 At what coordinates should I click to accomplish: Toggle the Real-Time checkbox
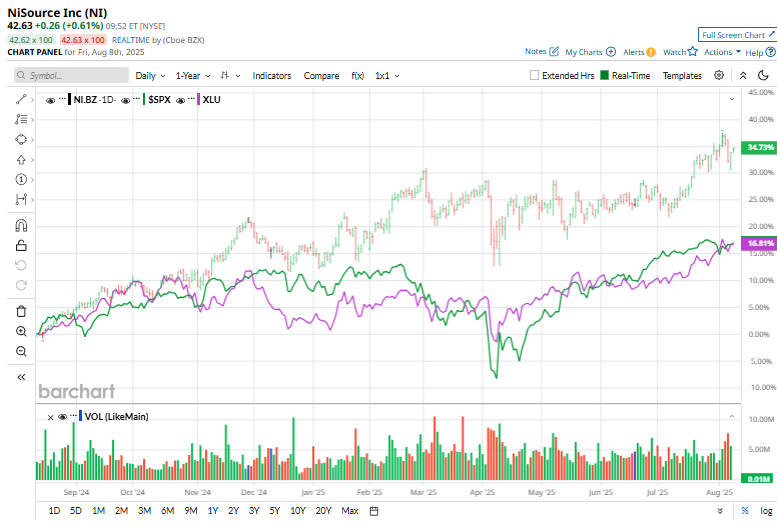click(604, 75)
